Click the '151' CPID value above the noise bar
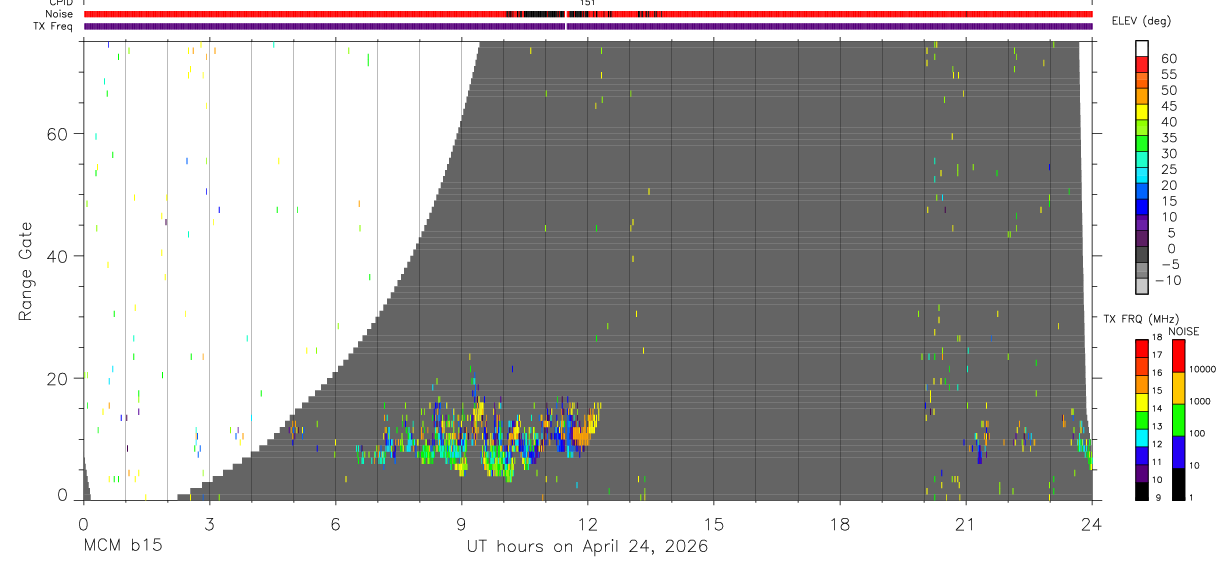The height and width of the screenshot is (567, 1228). pos(587,4)
